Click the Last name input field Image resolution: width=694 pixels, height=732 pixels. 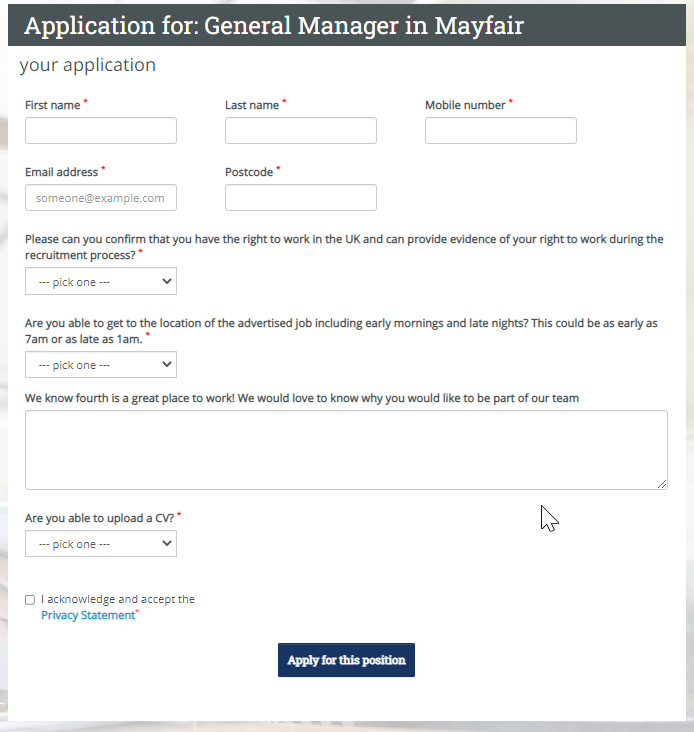301,131
